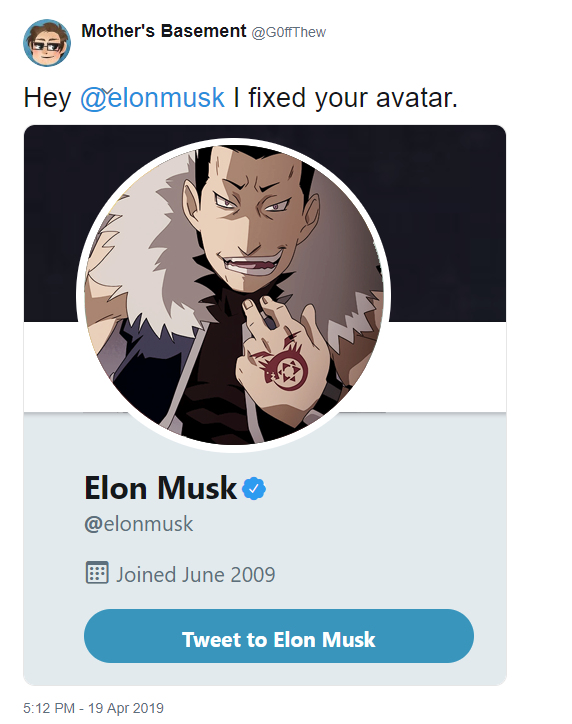Click the word Hey in tweet
The width and height of the screenshot is (572, 724).
click(48, 98)
